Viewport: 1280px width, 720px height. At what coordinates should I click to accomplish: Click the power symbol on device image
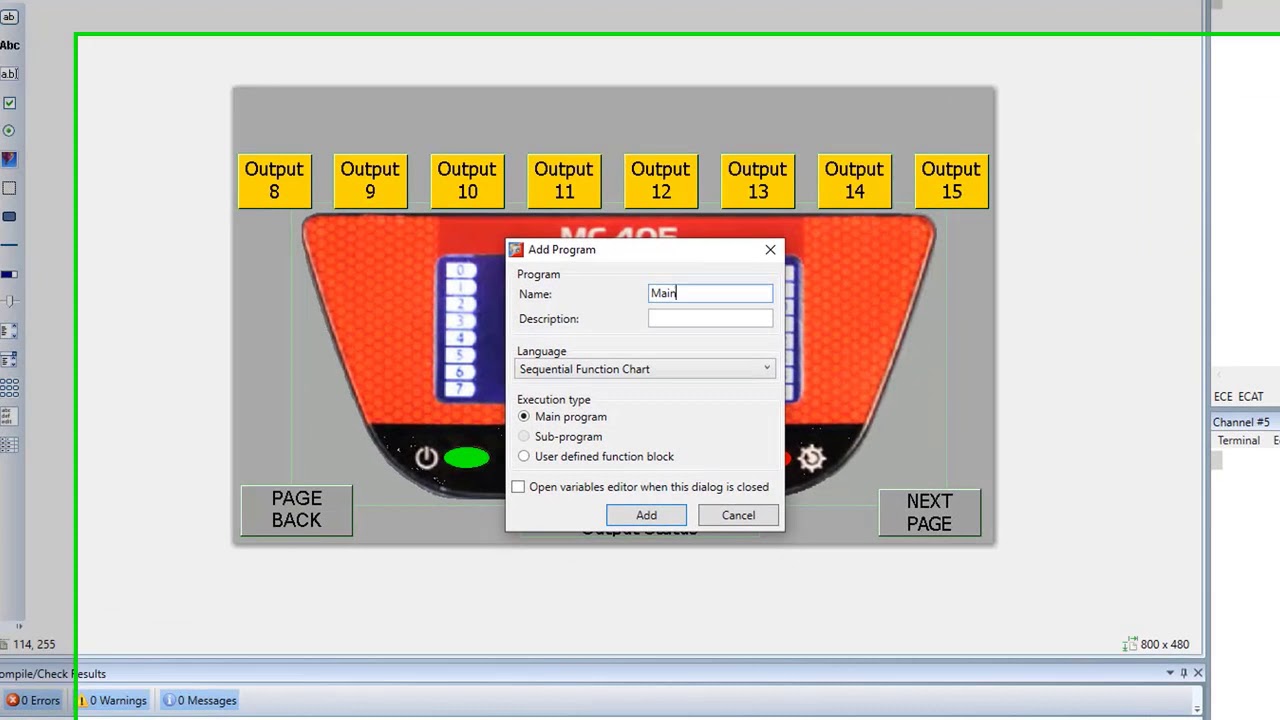tap(427, 458)
